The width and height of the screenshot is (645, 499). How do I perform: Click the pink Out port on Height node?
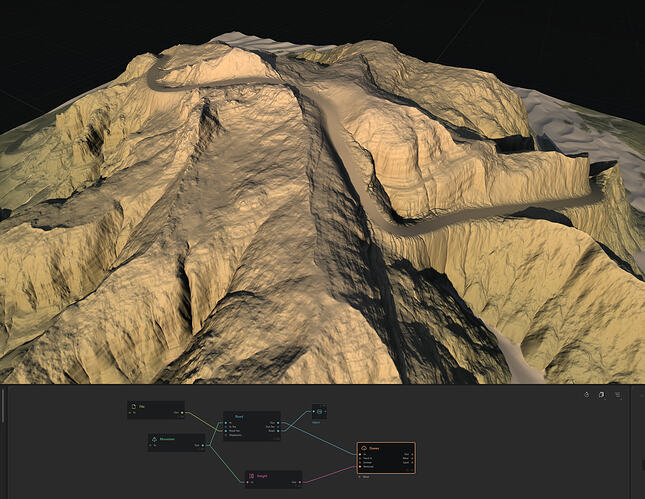[300, 482]
